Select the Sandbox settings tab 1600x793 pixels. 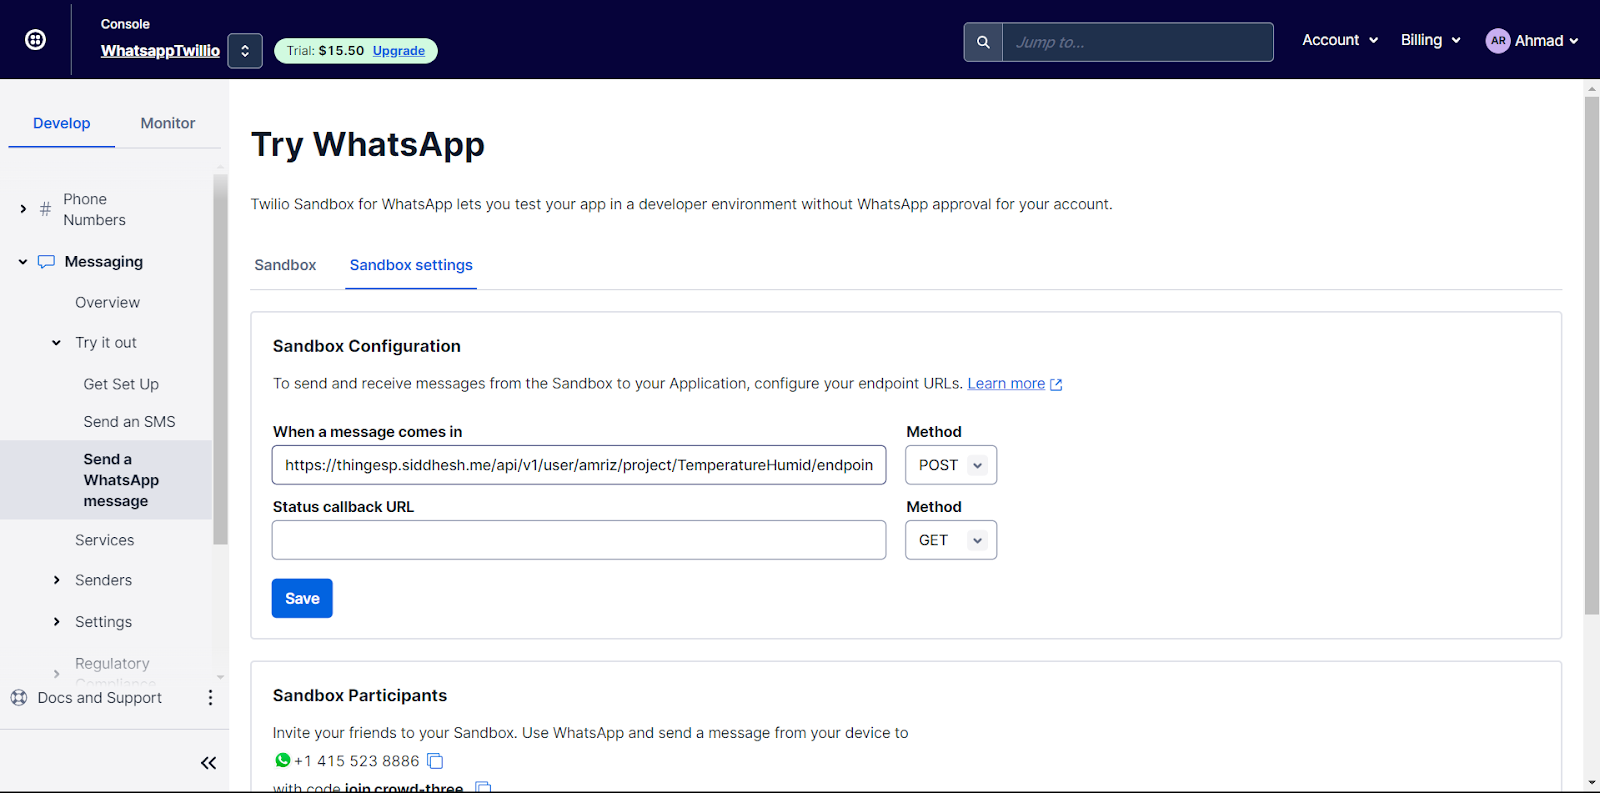[x=411, y=265]
